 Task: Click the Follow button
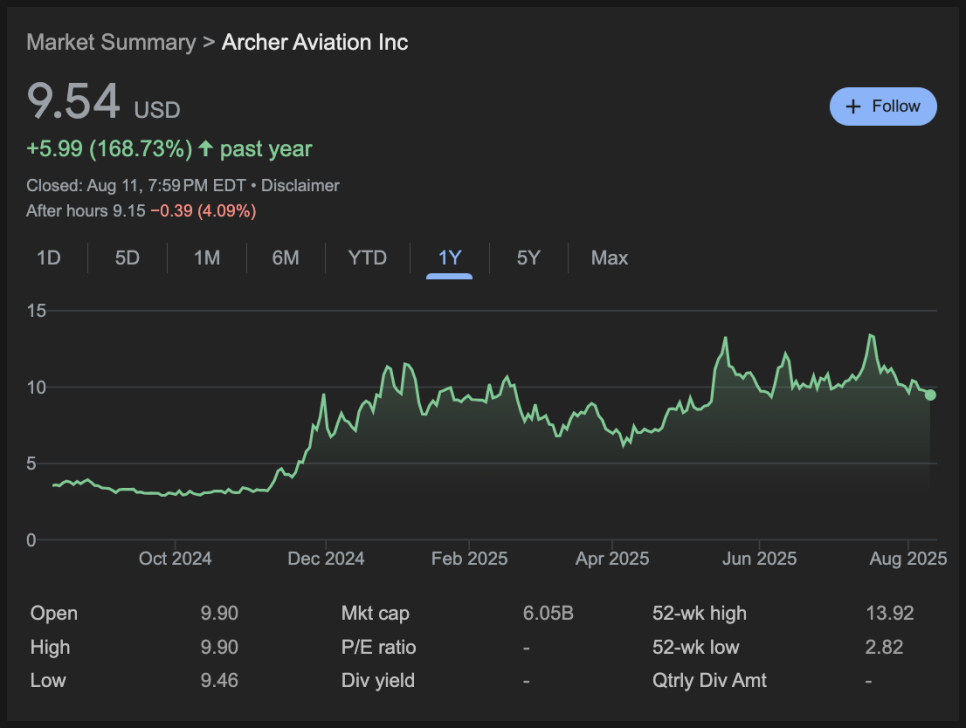point(883,107)
